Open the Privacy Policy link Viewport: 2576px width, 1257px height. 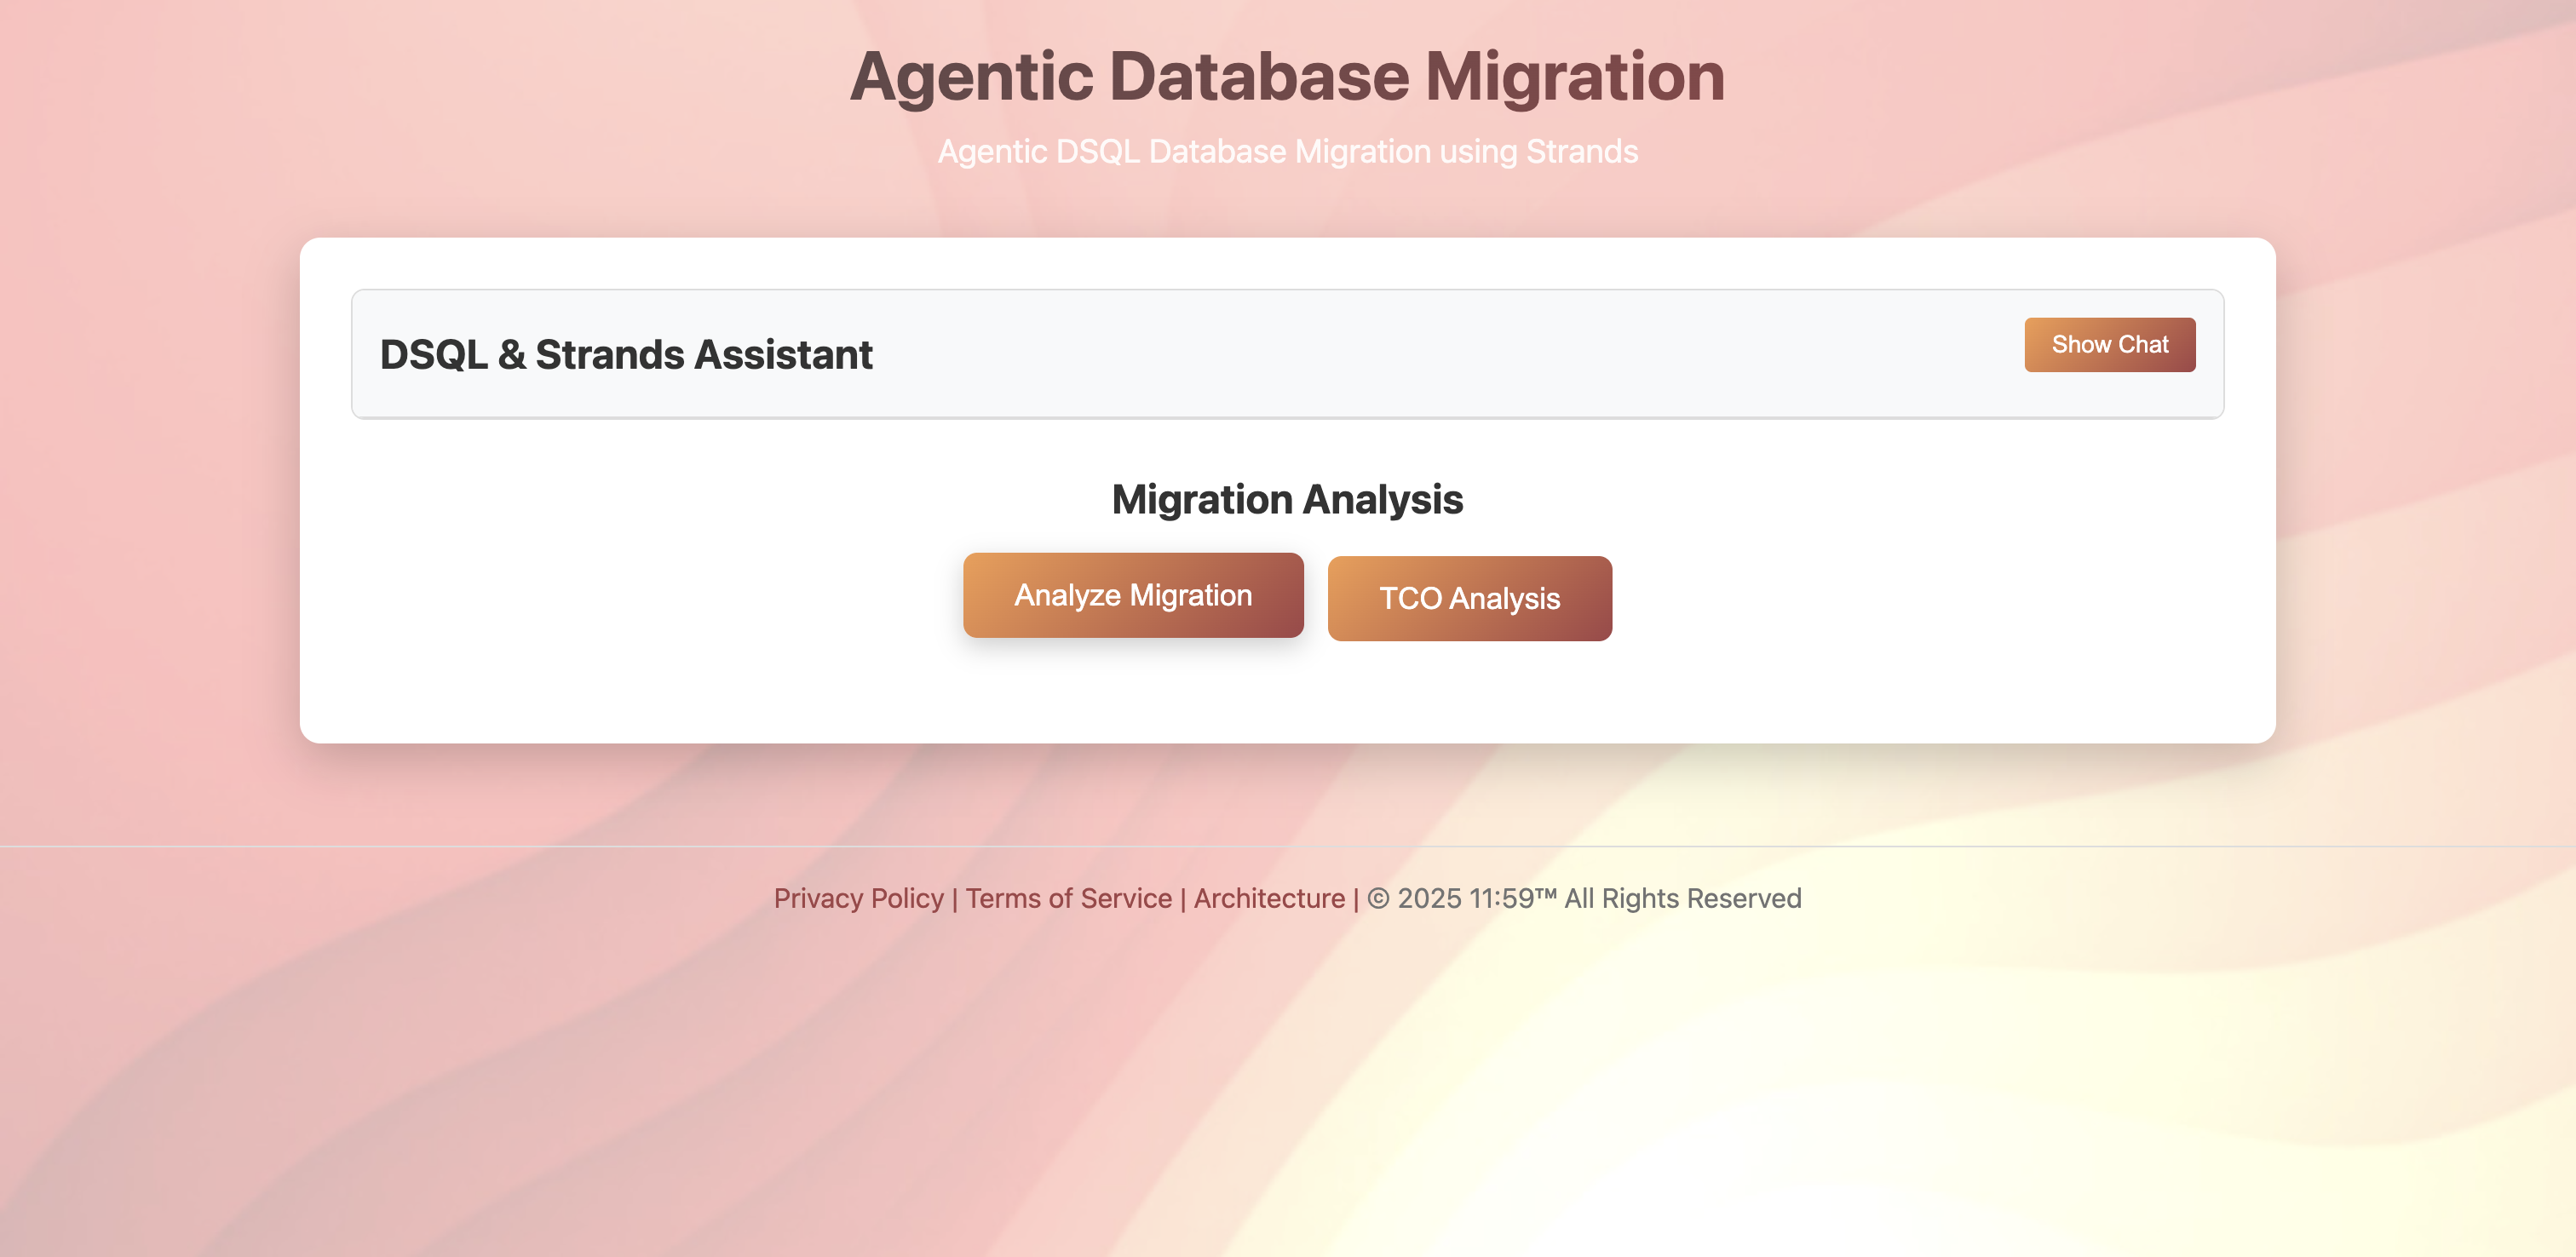click(858, 898)
